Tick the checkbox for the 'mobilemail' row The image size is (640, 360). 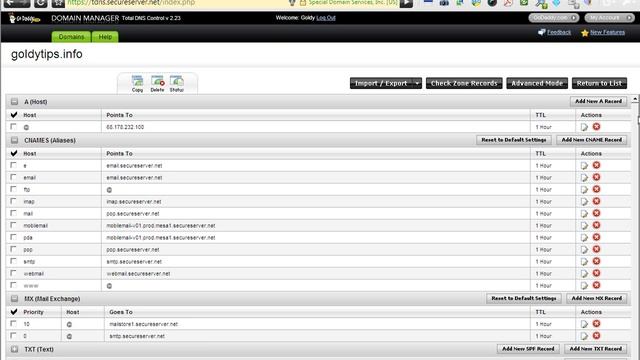point(13,225)
